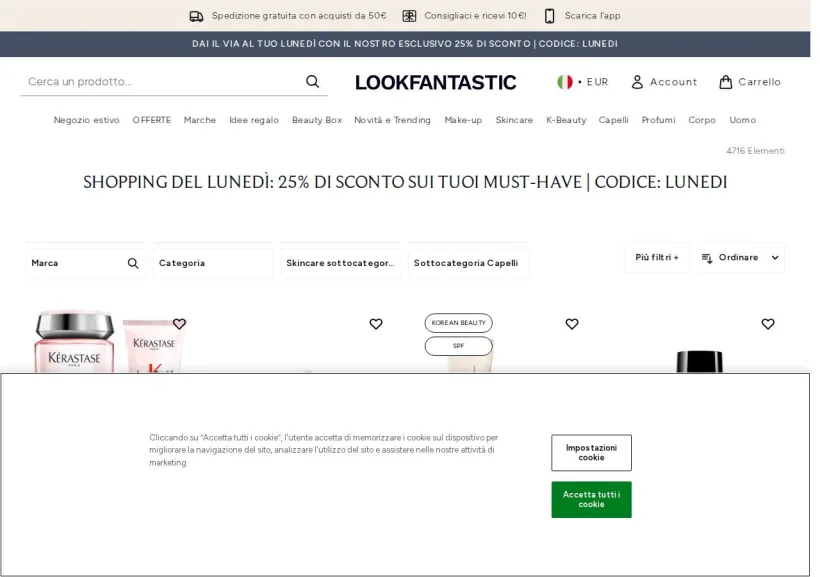Image resolution: width=820 pixels, height=577 pixels.
Task: Open Uomo menu item
Action: pyautogui.click(x=743, y=120)
